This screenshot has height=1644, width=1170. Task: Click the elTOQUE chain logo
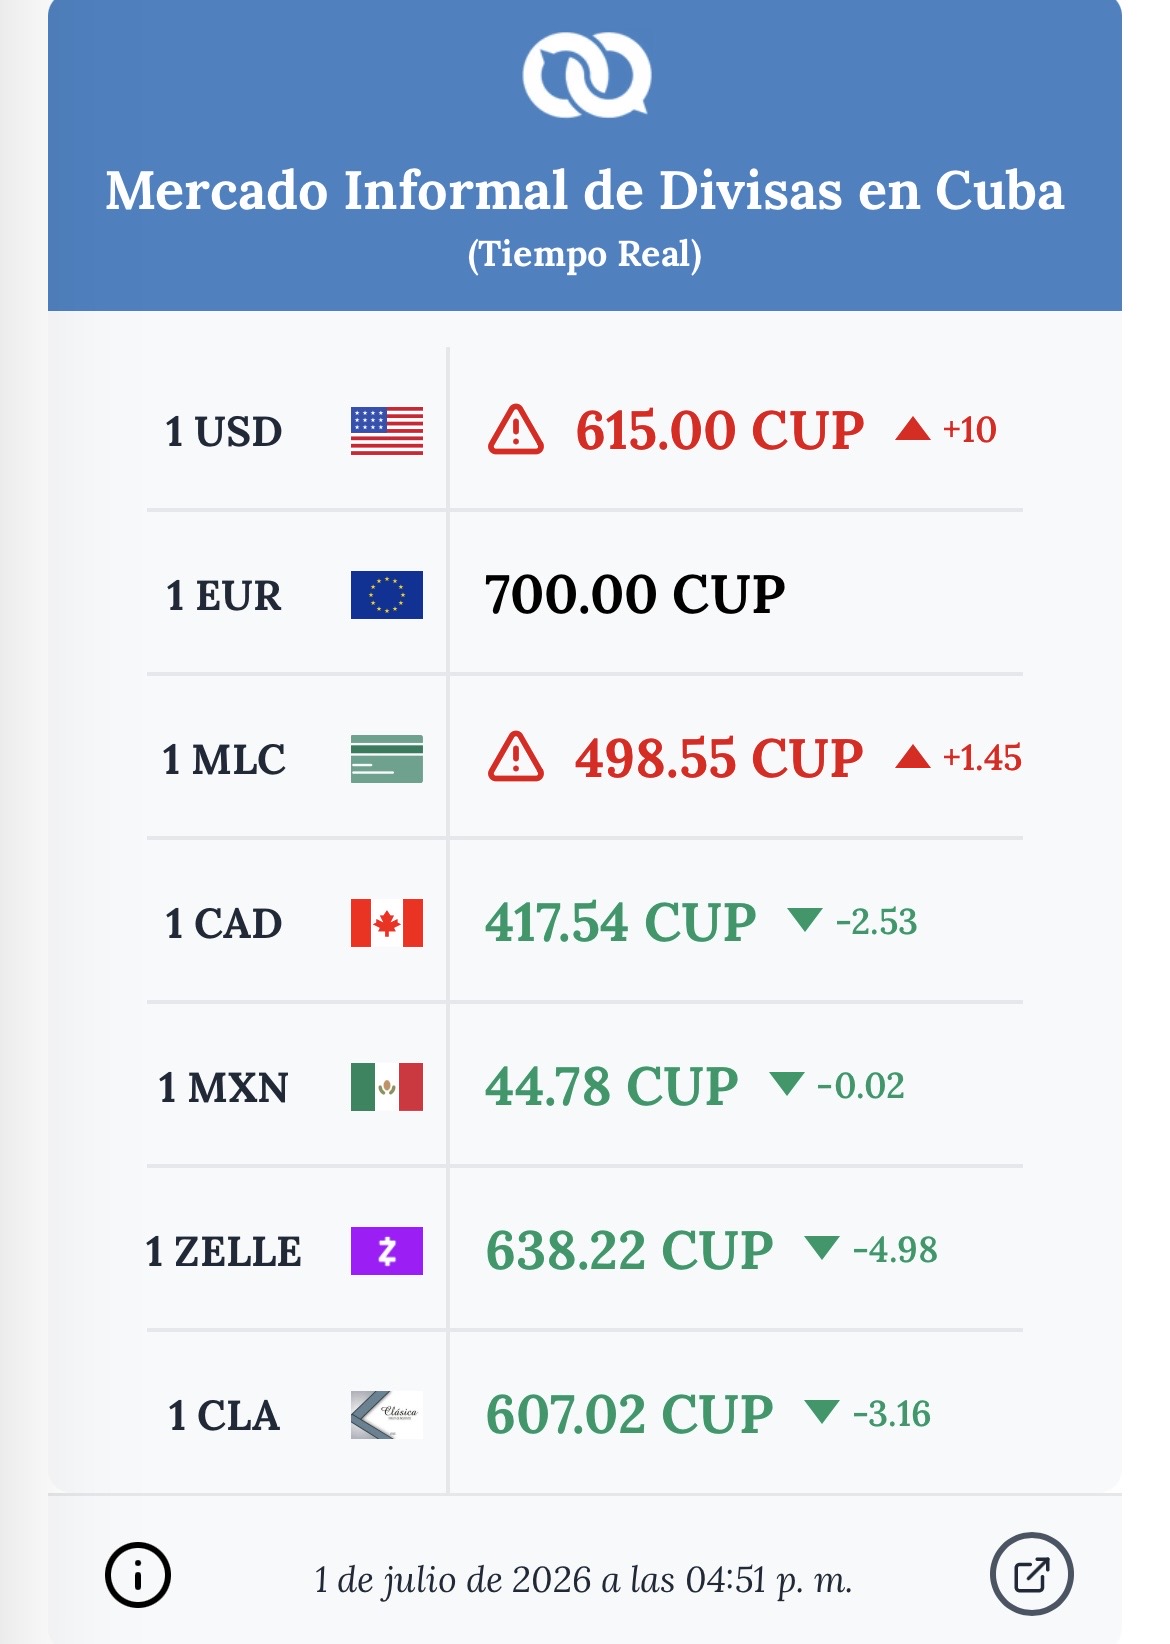point(587,75)
